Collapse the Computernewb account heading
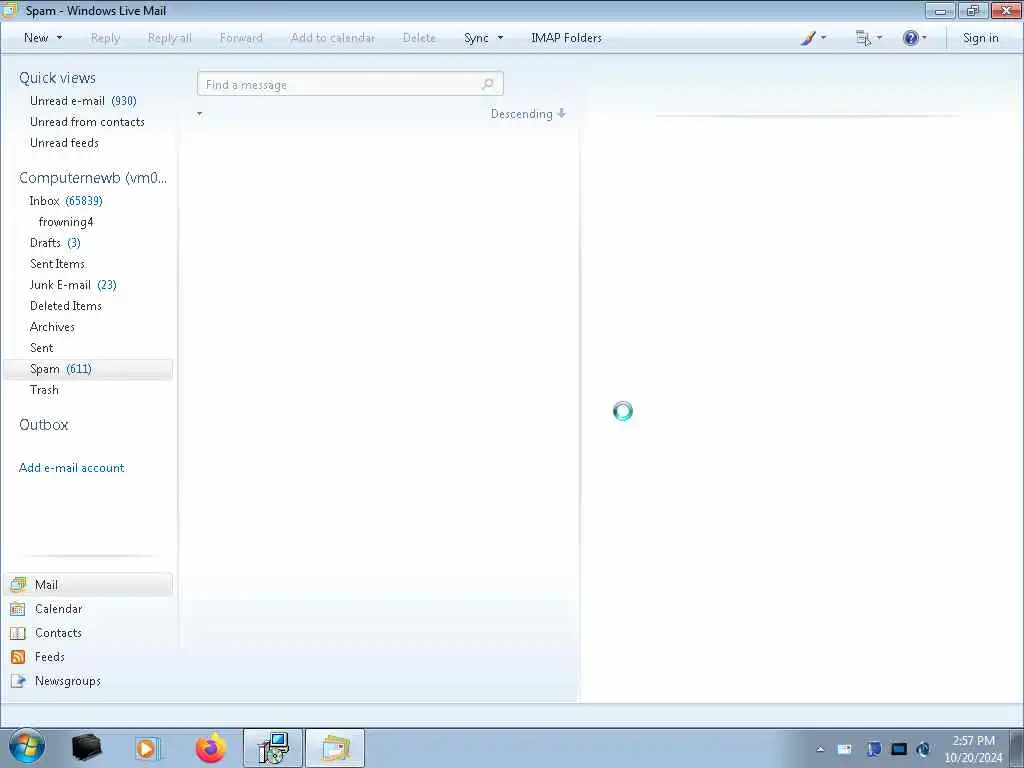 (x=93, y=178)
